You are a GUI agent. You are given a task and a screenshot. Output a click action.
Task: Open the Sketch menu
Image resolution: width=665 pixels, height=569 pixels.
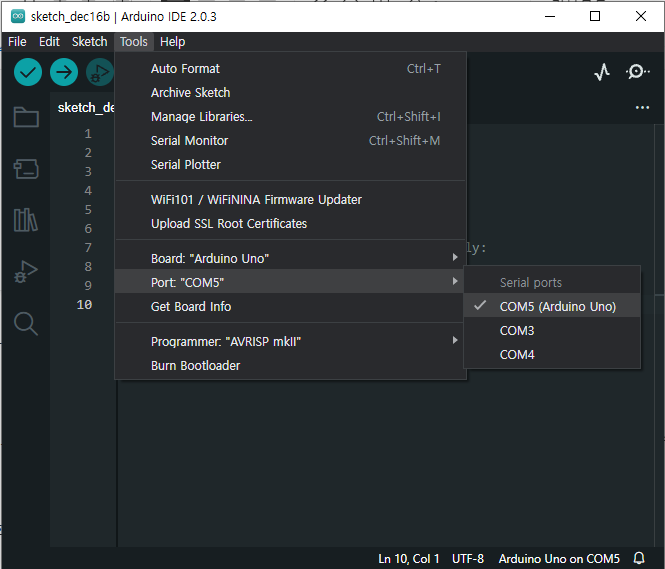point(89,42)
